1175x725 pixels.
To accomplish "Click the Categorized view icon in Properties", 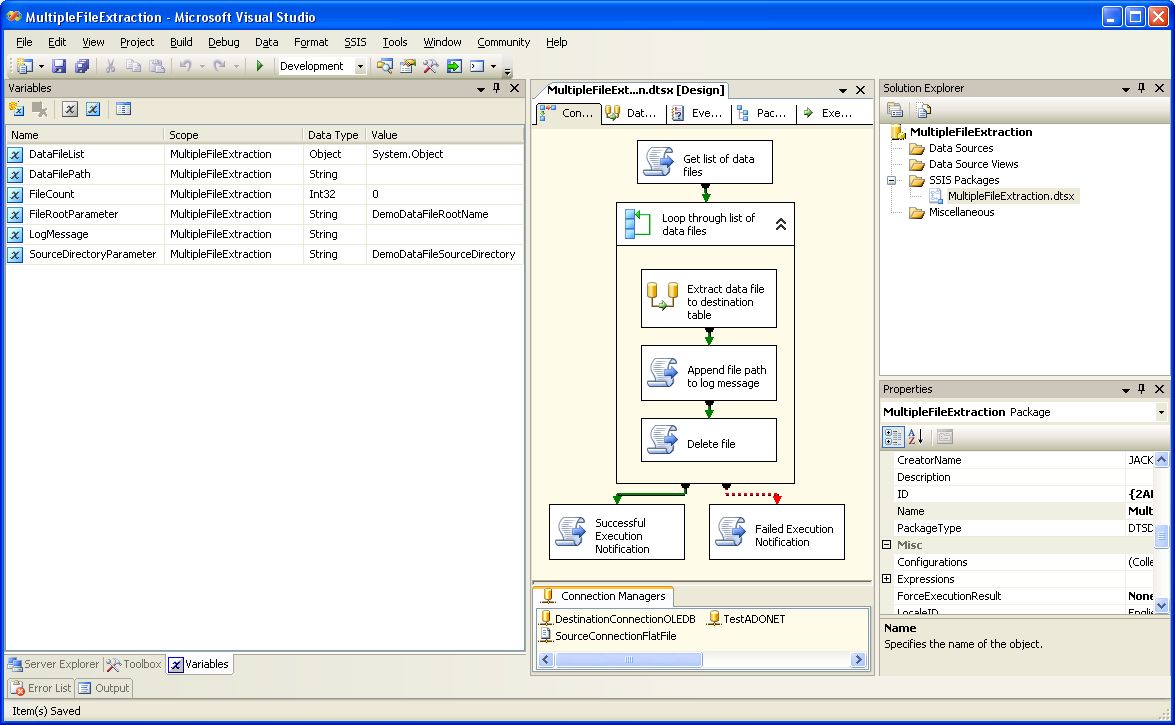I will pyautogui.click(x=894, y=437).
